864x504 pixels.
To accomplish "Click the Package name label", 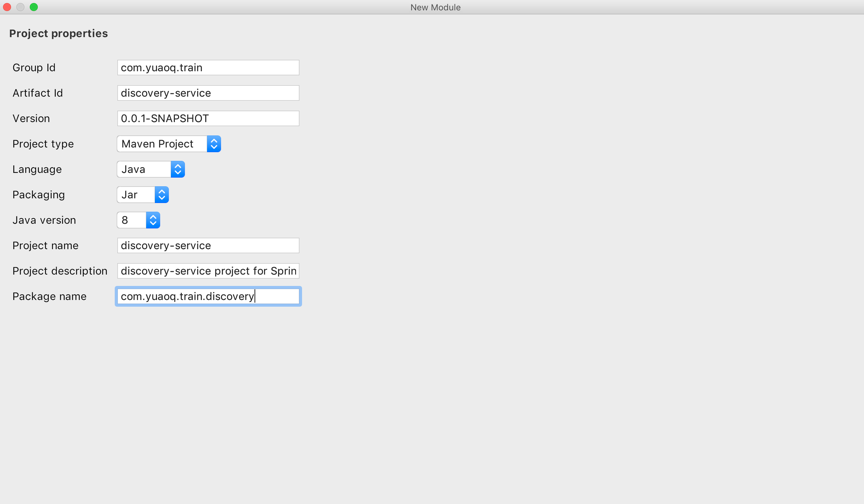I will click(49, 296).
